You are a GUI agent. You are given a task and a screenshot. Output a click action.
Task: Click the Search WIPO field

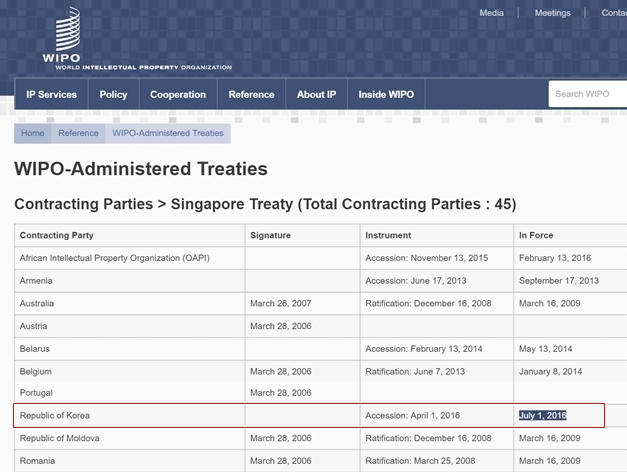click(588, 94)
